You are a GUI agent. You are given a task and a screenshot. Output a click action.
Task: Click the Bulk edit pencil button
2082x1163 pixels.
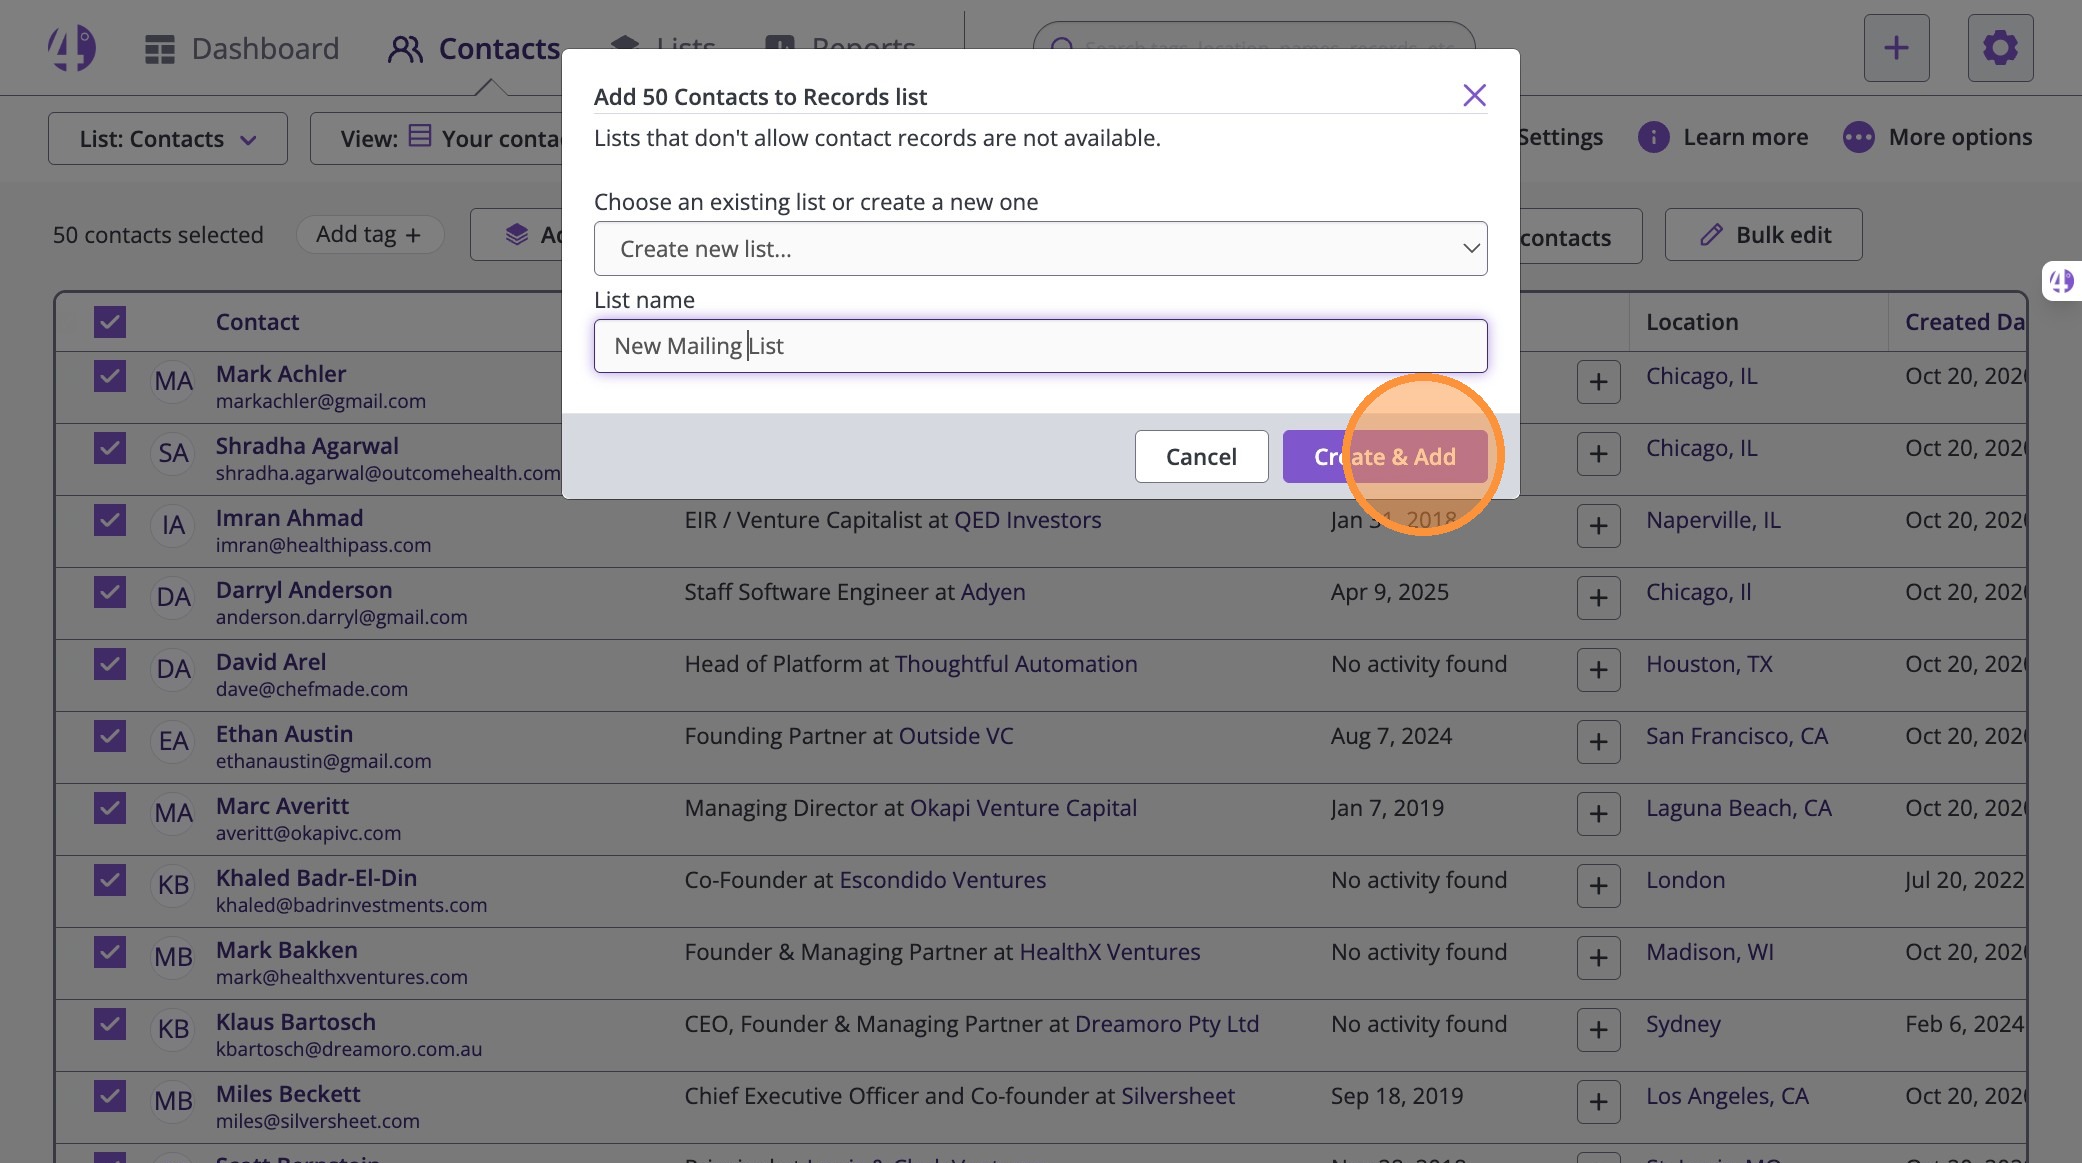[x=1763, y=235]
